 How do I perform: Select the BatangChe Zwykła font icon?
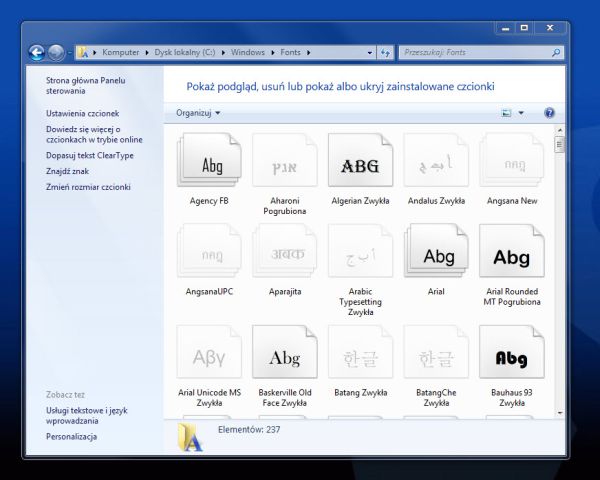click(x=436, y=352)
